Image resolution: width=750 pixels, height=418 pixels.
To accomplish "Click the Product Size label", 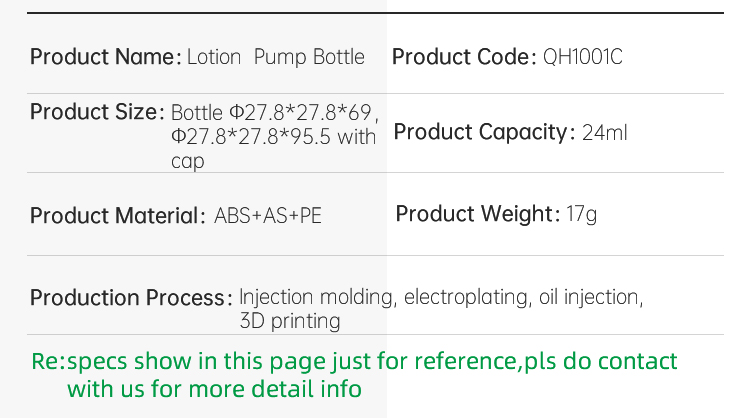I will coord(97,112).
